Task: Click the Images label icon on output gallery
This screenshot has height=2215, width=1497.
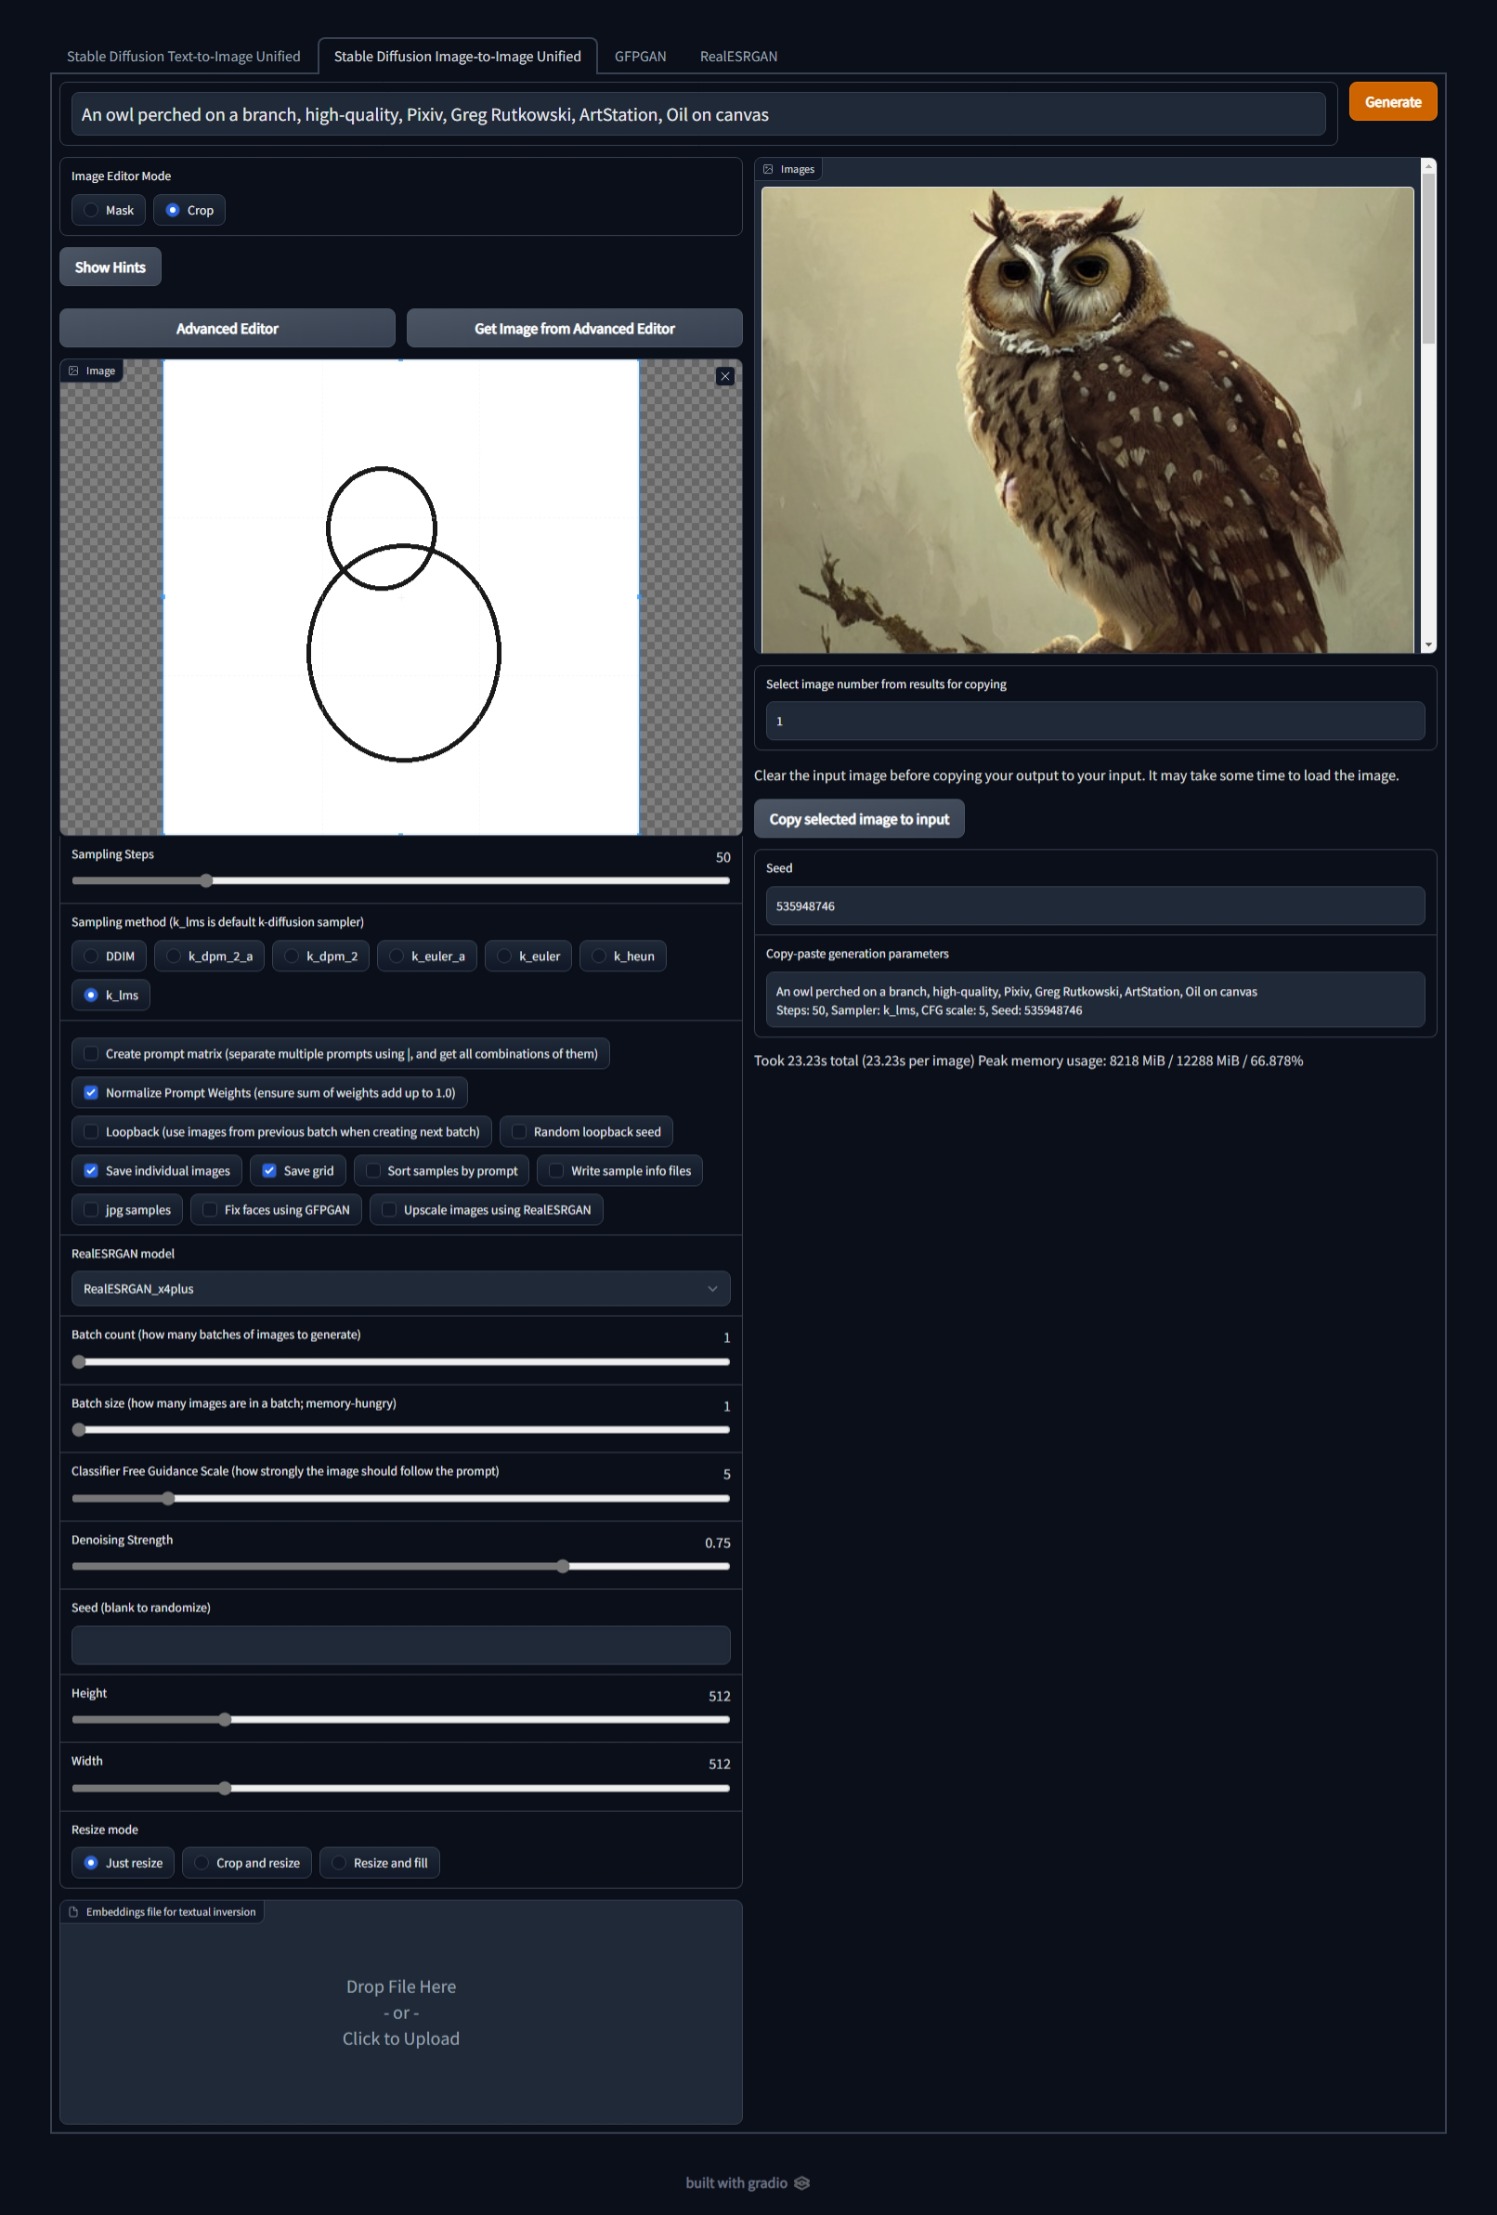Action: [x=768, y=169]
